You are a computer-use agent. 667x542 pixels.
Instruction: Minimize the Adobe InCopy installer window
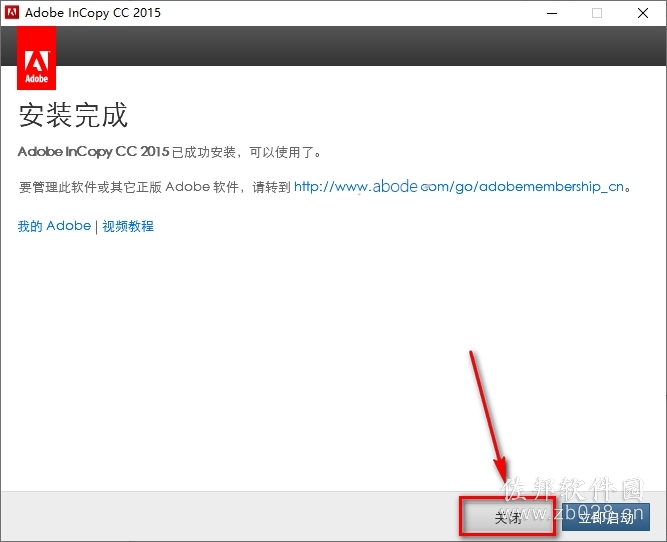pos(552,13)
